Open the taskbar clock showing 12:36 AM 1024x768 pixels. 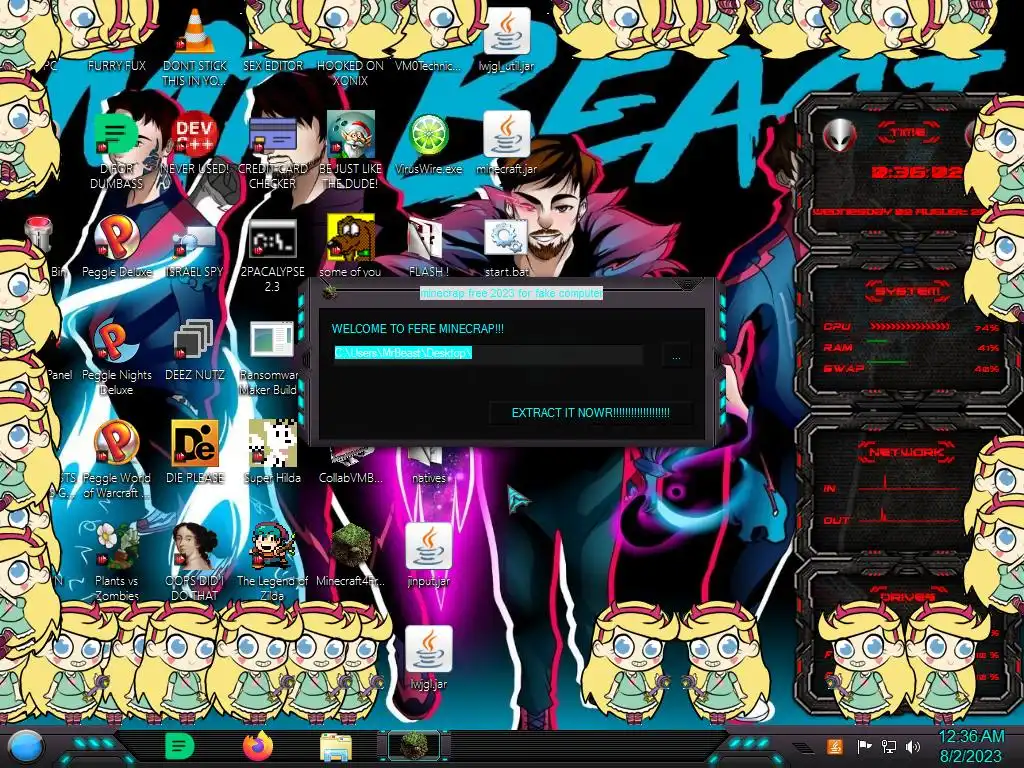pyautogui.click(x=970, y=746)
